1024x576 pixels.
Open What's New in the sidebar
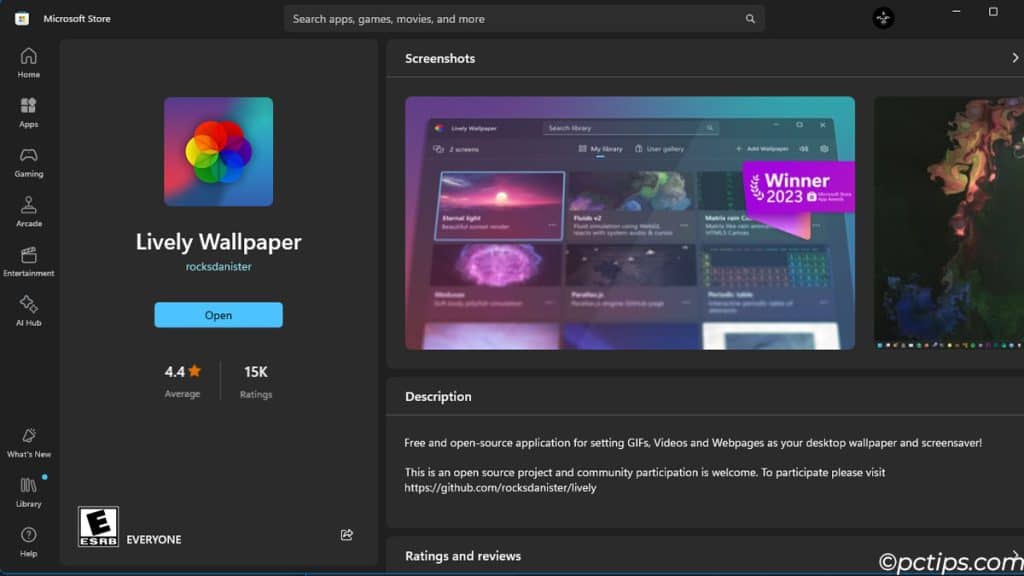pos(28,443)
